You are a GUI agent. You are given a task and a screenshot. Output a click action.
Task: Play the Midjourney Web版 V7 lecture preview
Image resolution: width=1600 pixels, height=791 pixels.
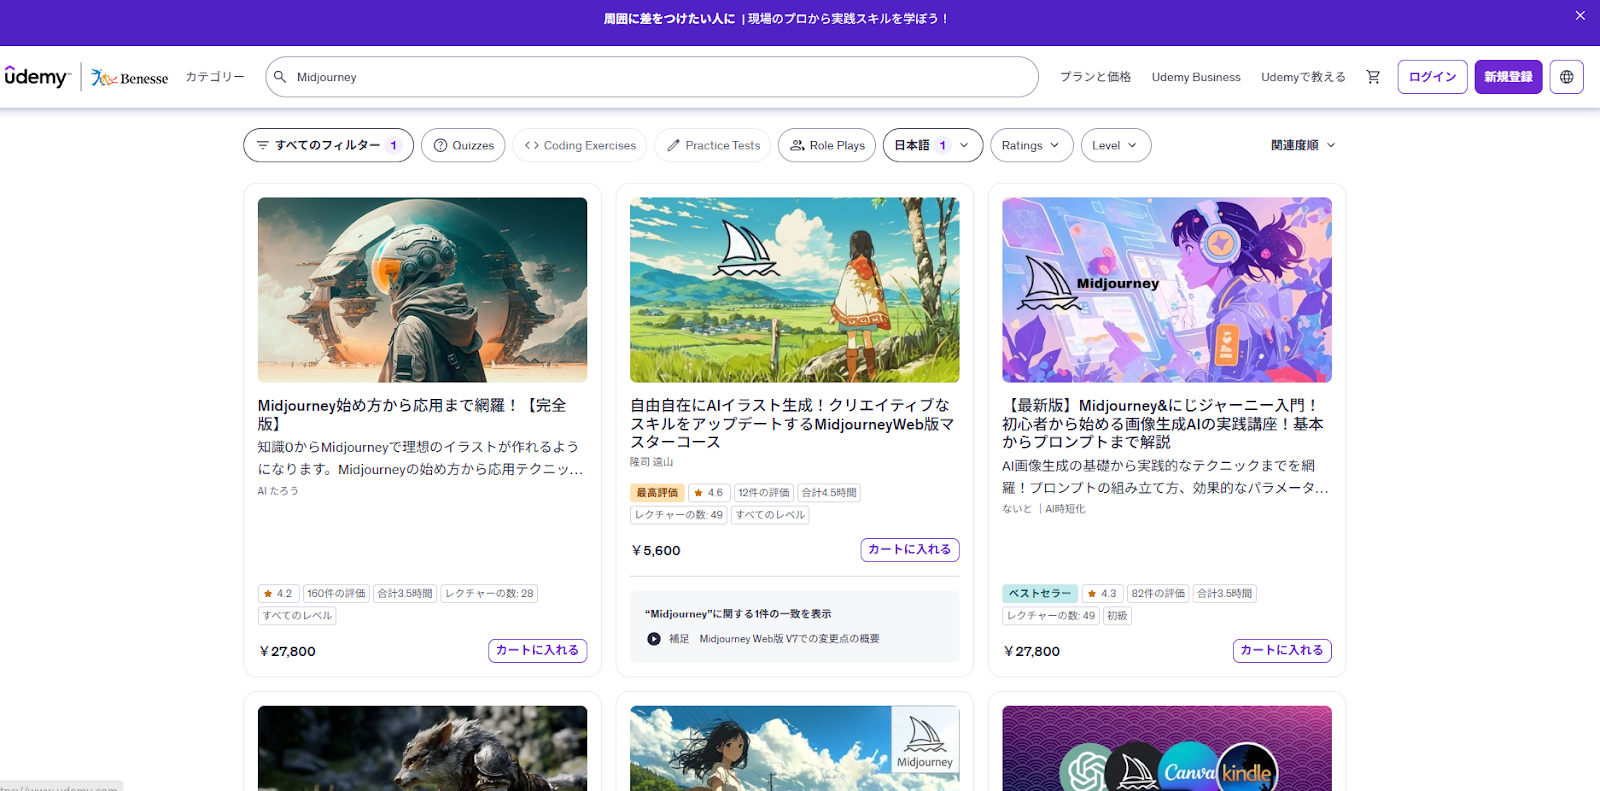pyautogui.click(x=654, y=639)
